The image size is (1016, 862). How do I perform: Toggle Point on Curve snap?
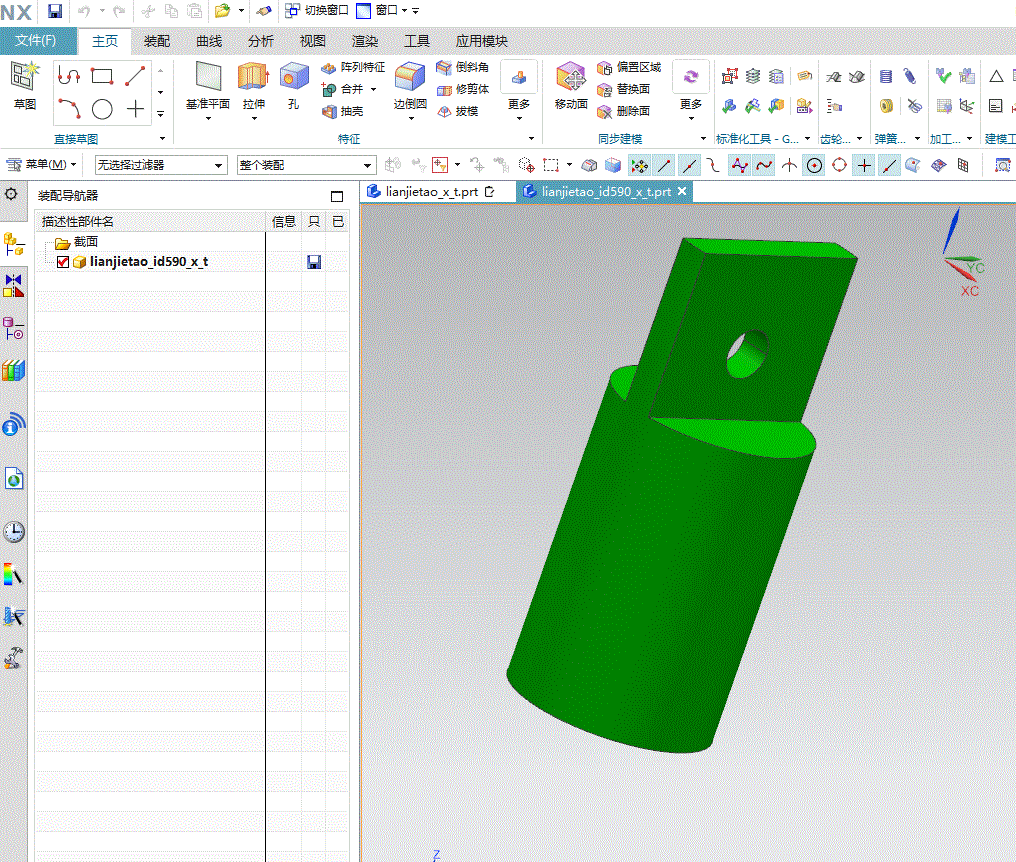click(x=889, y=166)
